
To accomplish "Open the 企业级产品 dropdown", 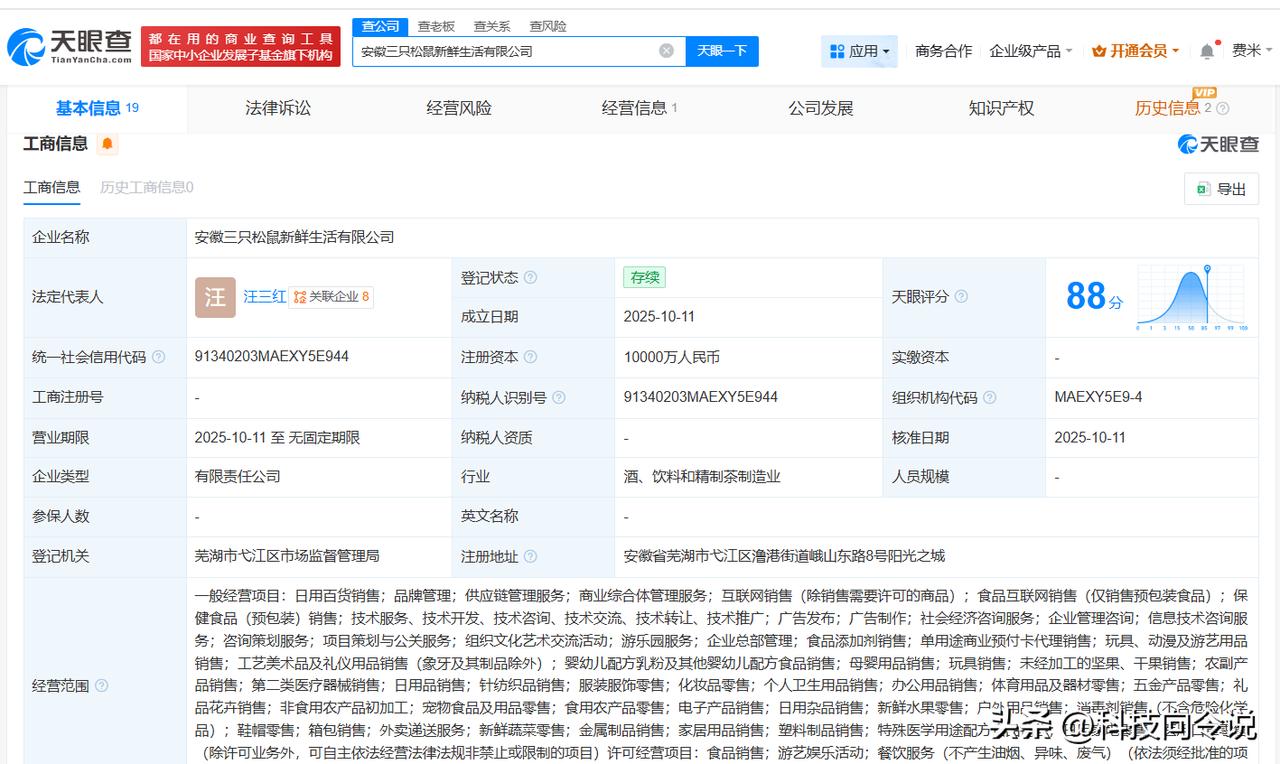I will [1030, 51].
